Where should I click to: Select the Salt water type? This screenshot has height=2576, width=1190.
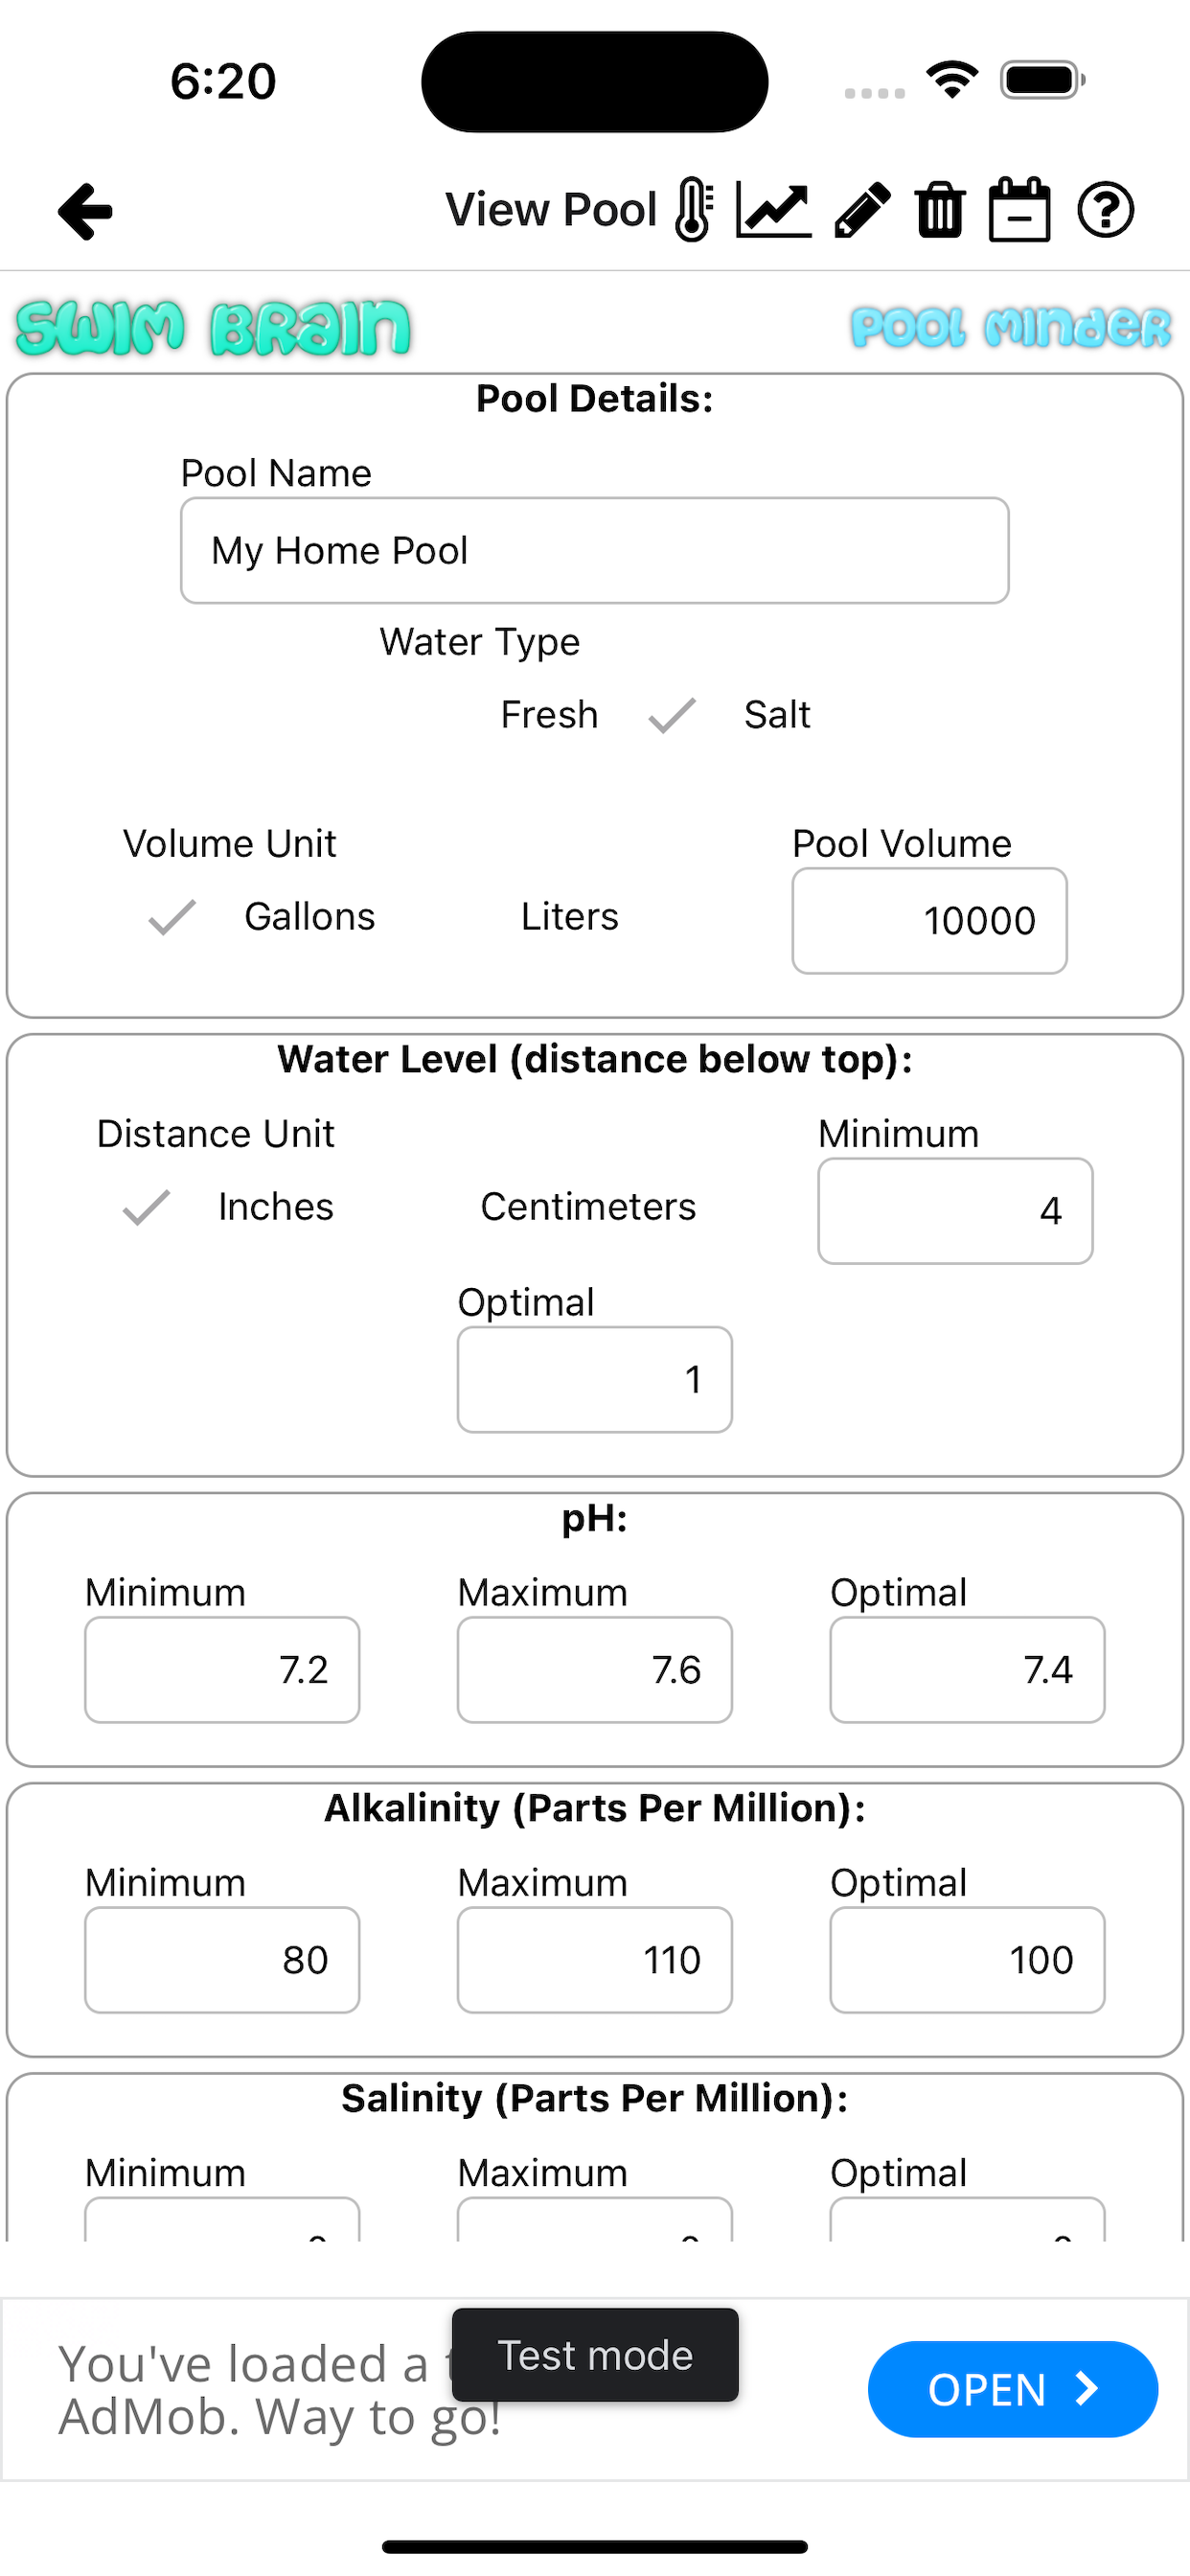(777, 715)
